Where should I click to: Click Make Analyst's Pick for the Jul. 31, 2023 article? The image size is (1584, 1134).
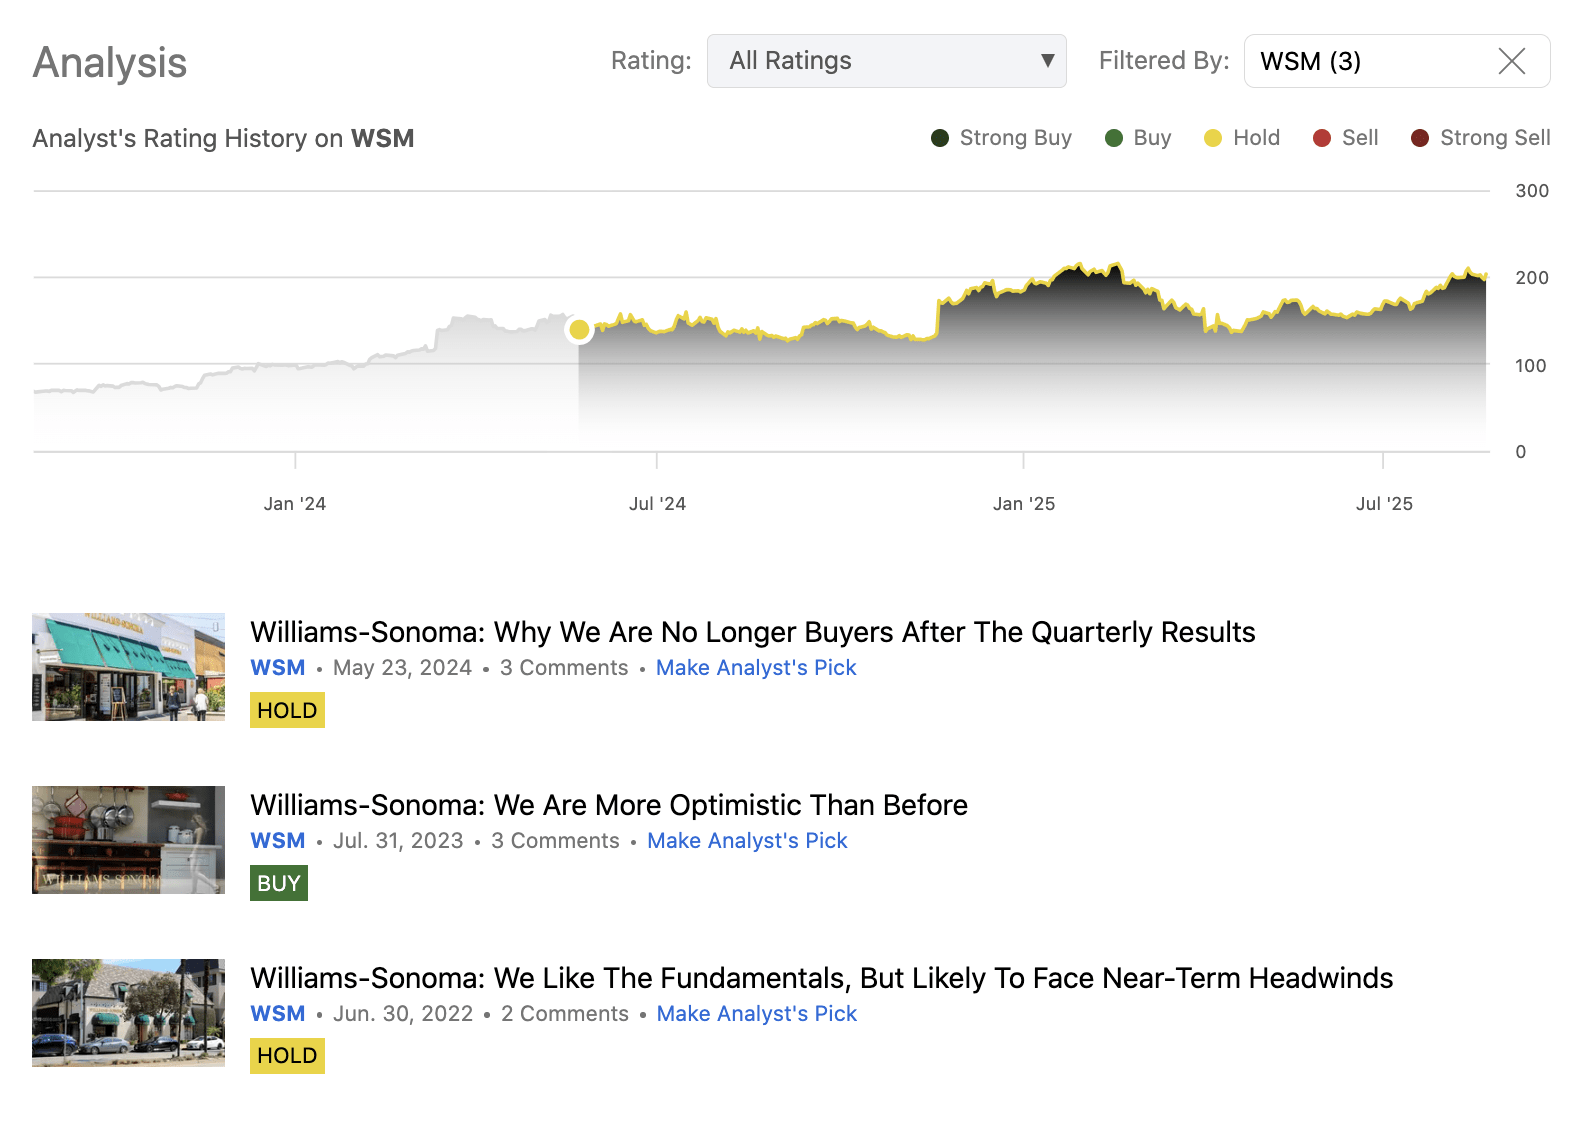[747, 841]
